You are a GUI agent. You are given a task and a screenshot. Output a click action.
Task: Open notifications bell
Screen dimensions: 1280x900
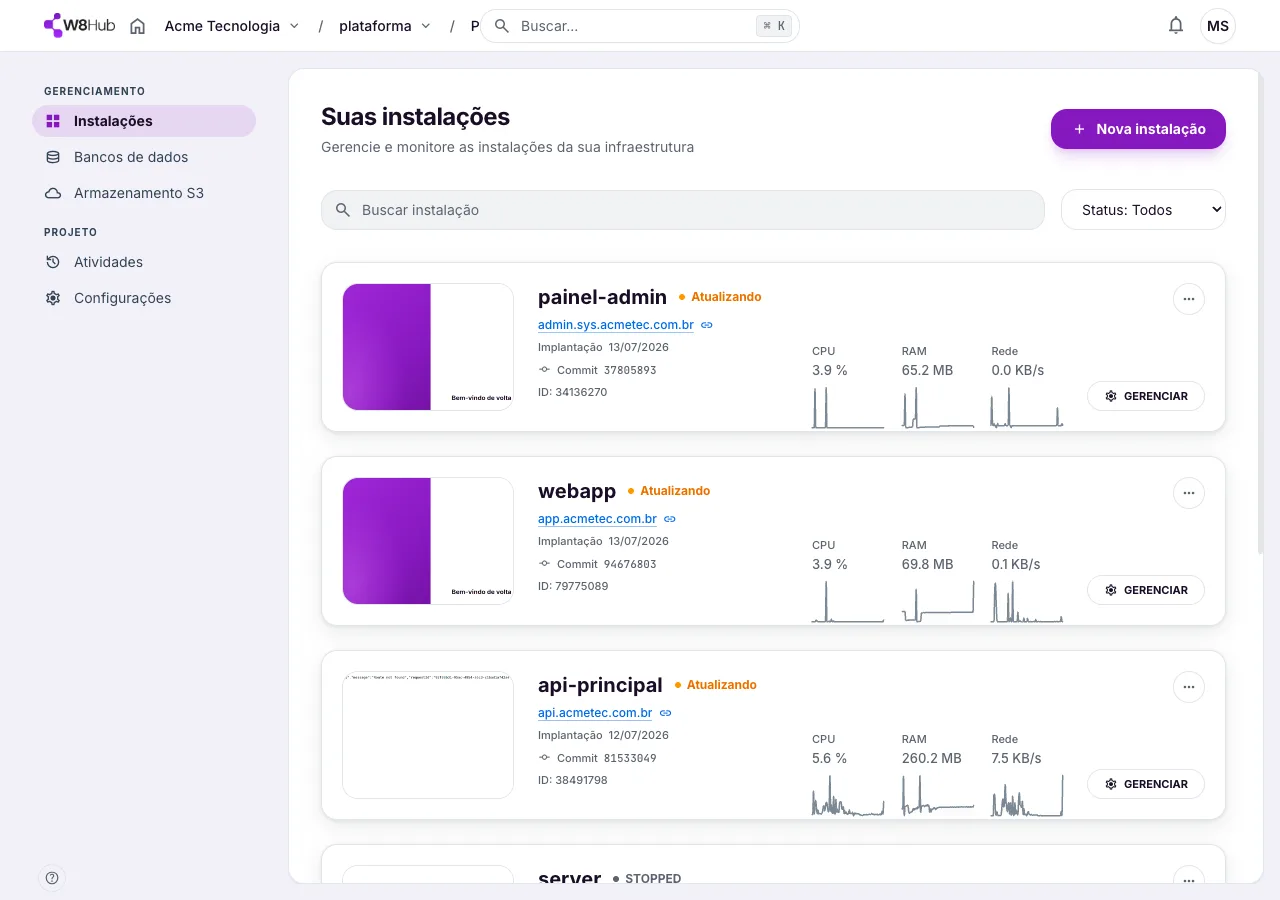1176,26
